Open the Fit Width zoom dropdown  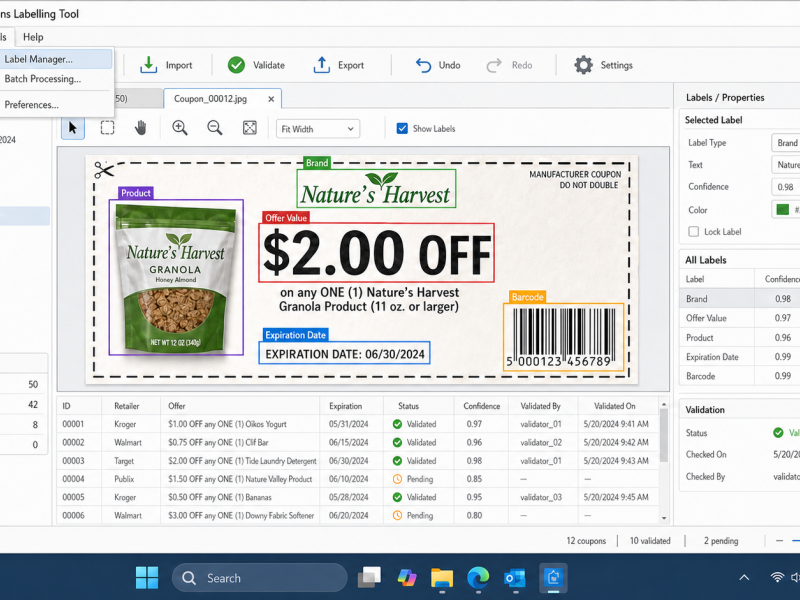click(318, 129)
